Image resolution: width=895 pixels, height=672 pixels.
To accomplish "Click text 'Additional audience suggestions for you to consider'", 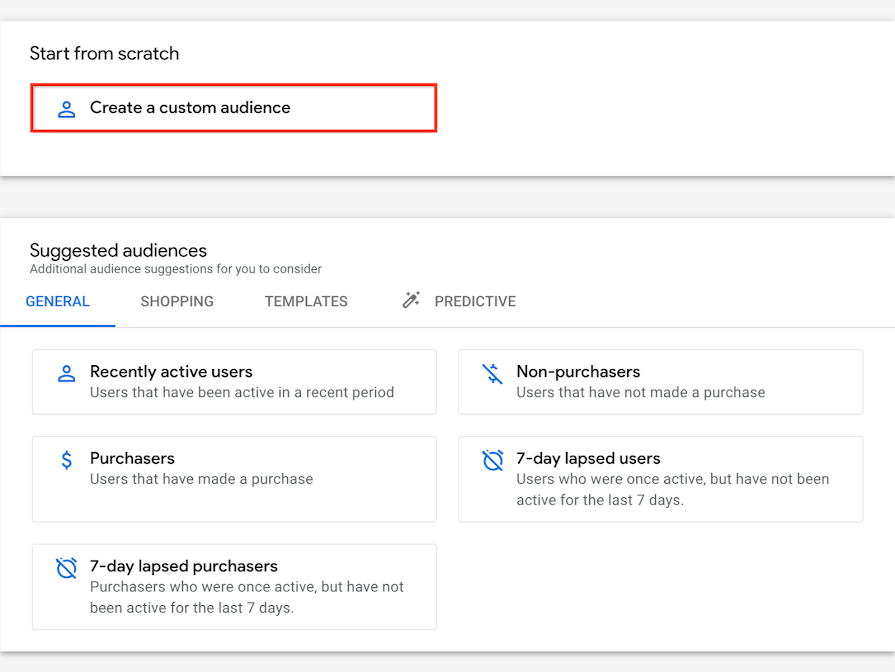I will click(x=176, y=269).
